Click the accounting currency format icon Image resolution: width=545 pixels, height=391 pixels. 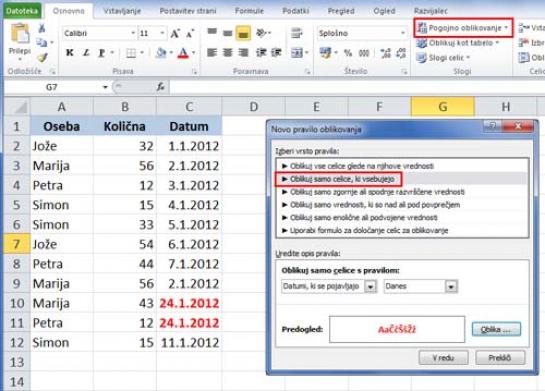click(x=326, y=53)
